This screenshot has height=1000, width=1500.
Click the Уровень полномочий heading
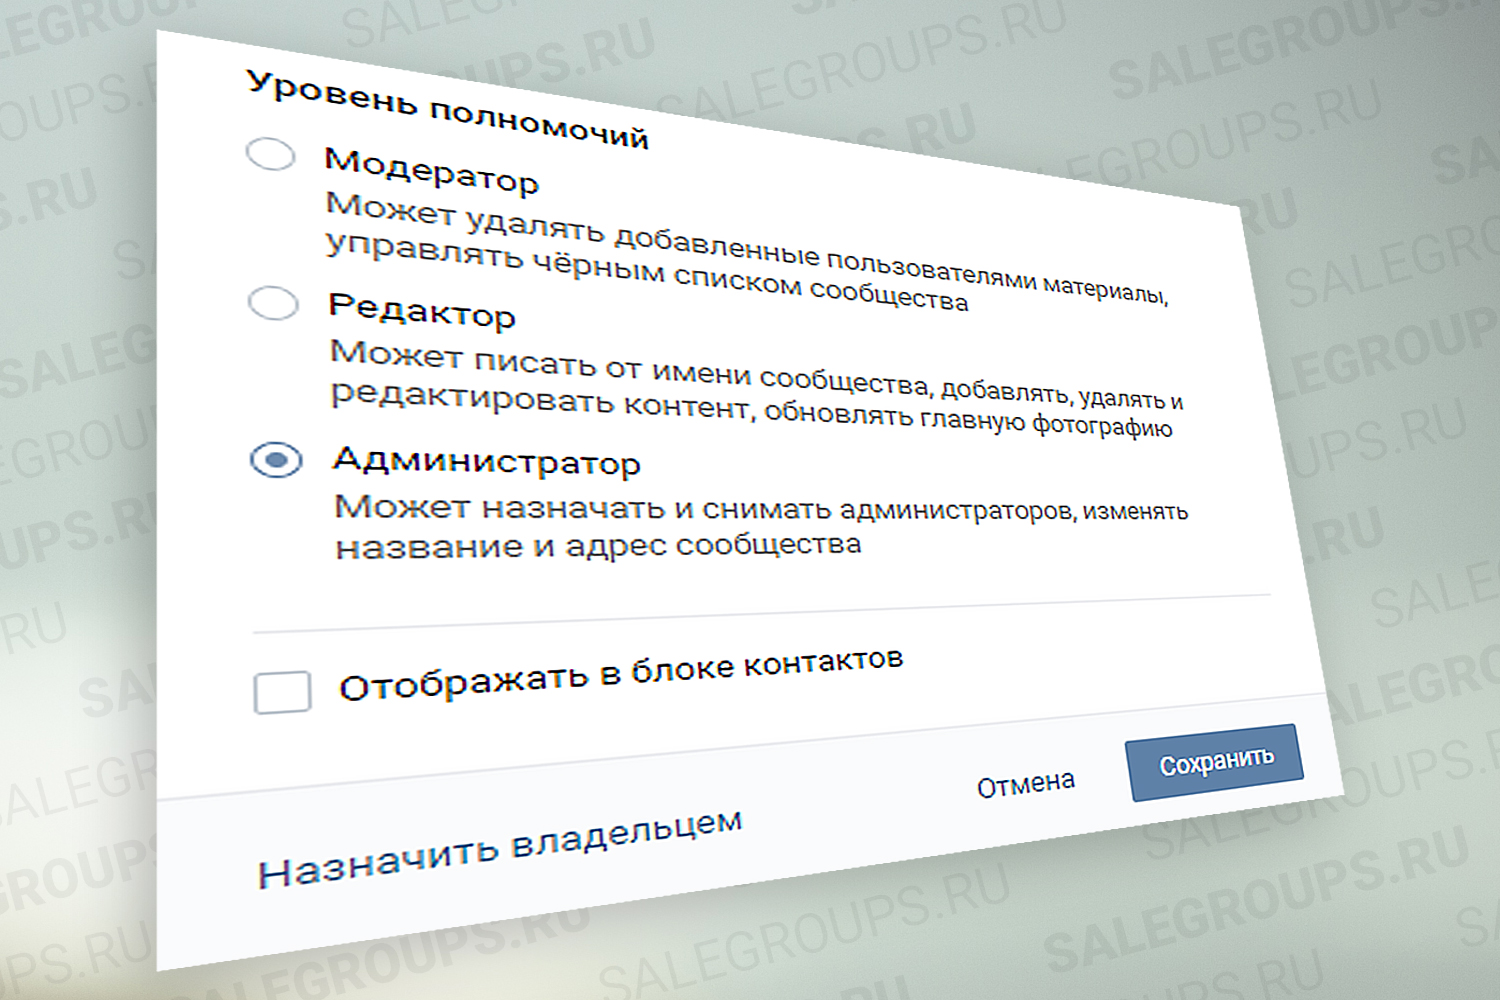447,110
